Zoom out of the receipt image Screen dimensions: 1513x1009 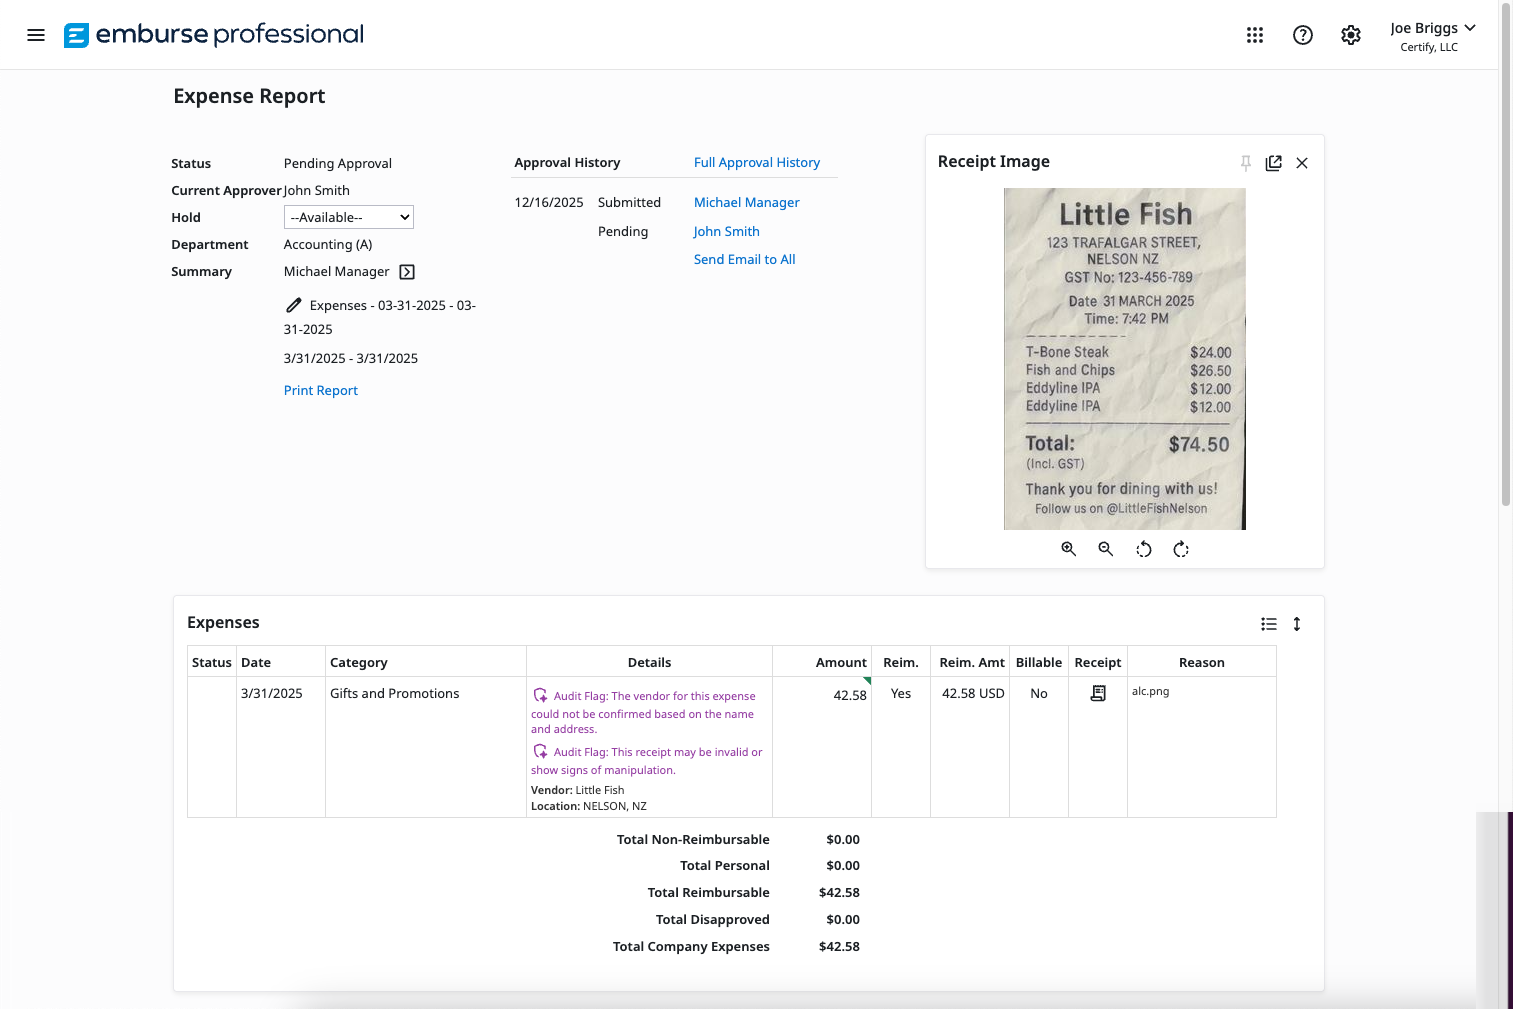tap(1105, 548)
